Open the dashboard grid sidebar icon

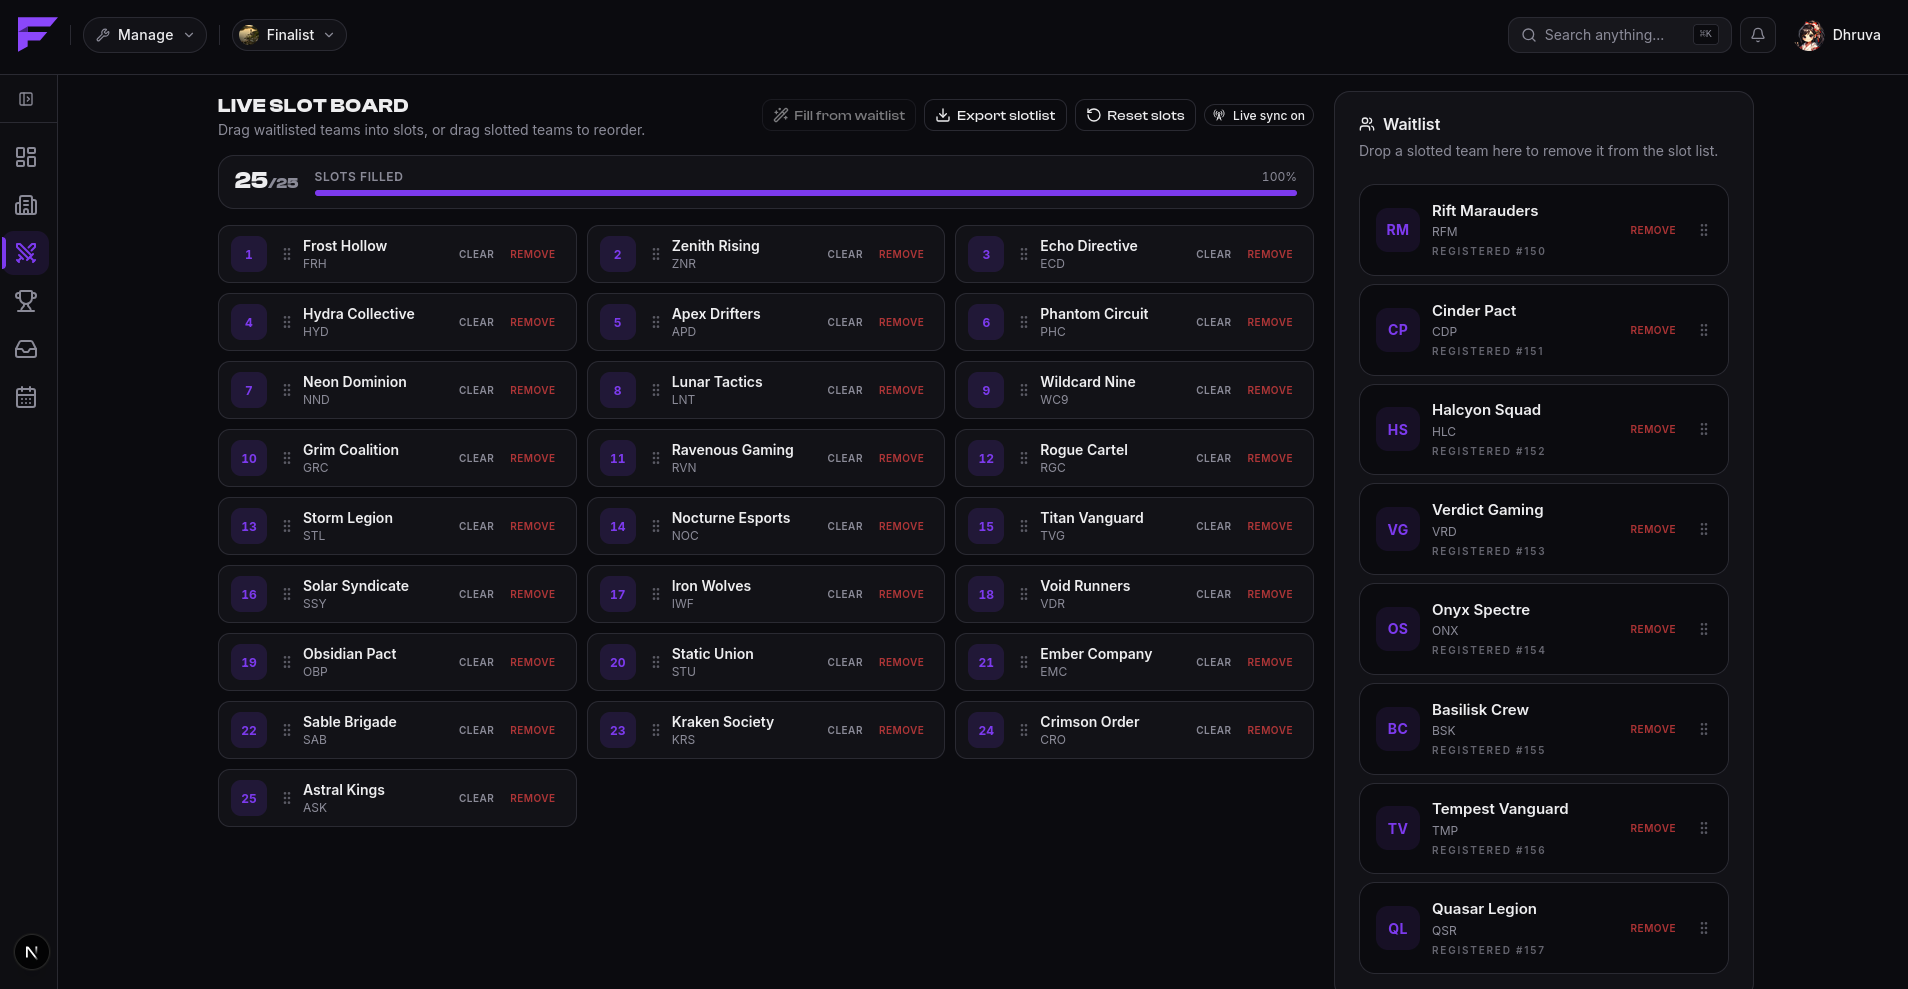click(26, 157)
